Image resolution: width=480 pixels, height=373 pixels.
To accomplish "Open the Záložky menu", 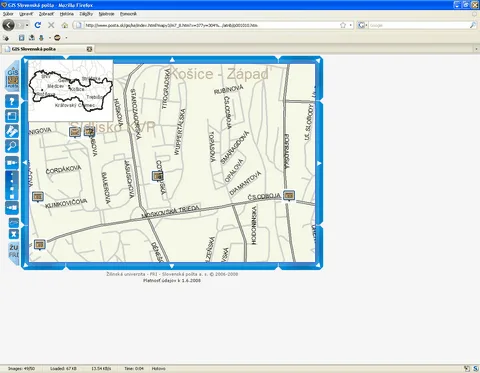I will click(x=86, y=14).
